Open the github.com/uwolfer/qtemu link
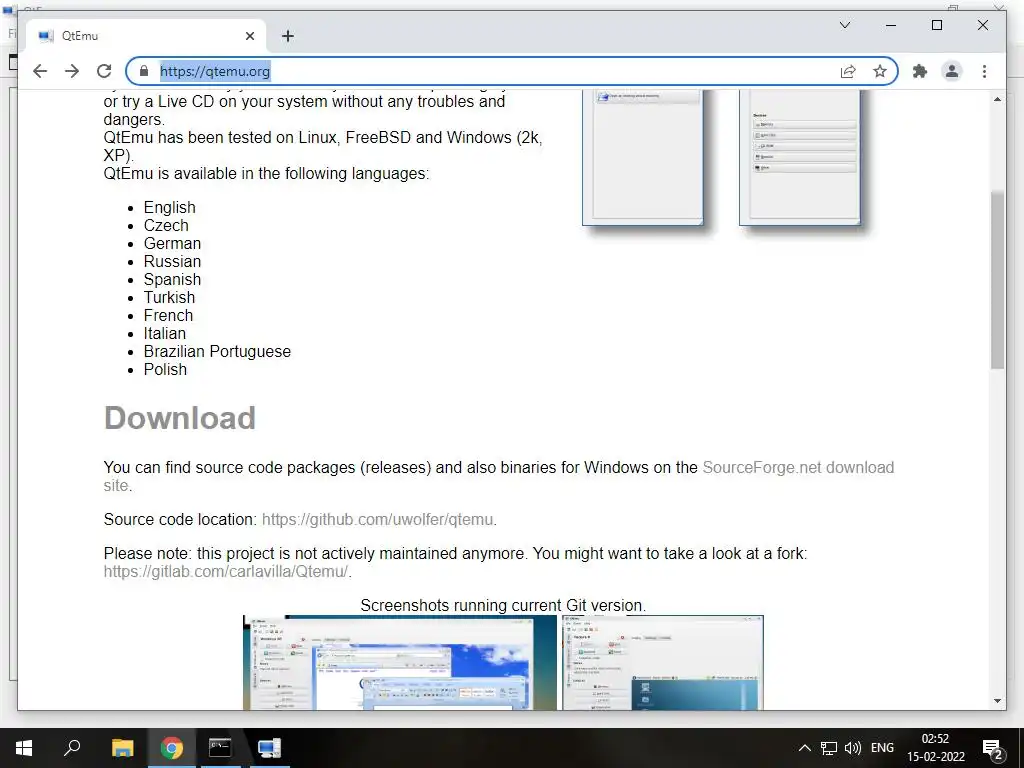Viewport: 1024px width, 768px height. pyautogui.click(x=377, y=519)
